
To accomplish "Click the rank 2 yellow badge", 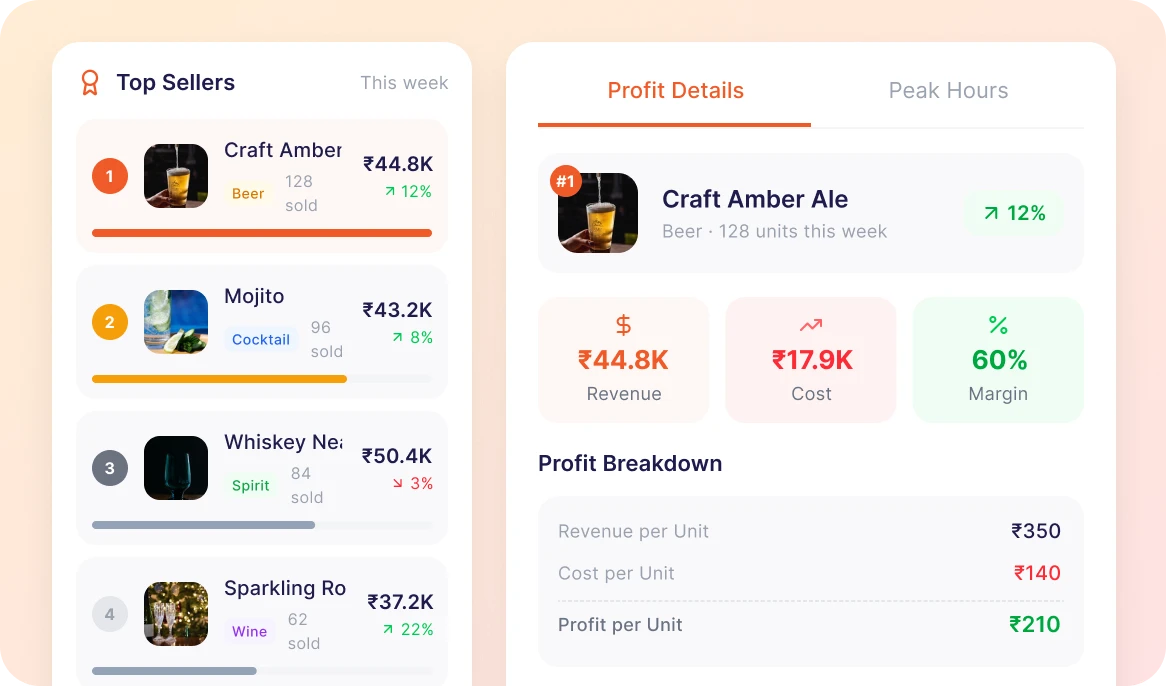I will click(110, 322).
